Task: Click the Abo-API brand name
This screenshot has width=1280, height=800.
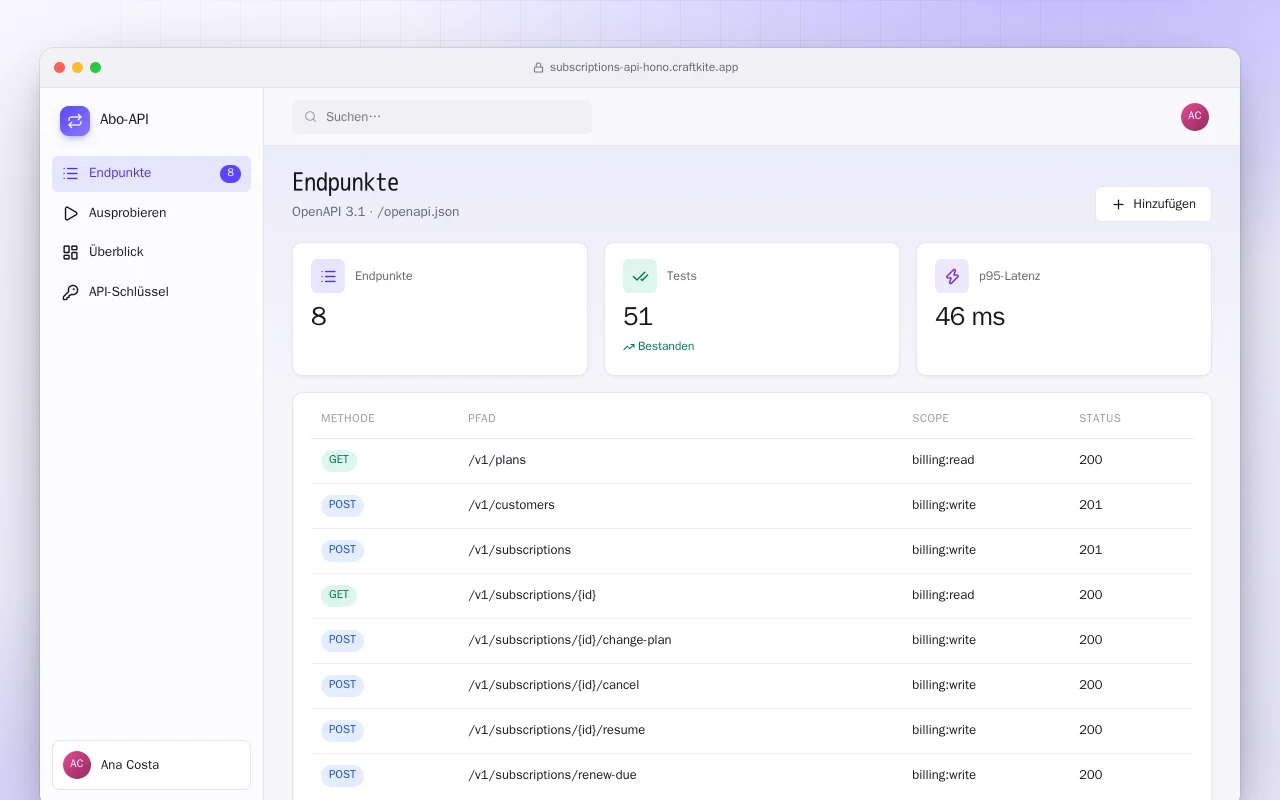Action: (x=124, y=120)
